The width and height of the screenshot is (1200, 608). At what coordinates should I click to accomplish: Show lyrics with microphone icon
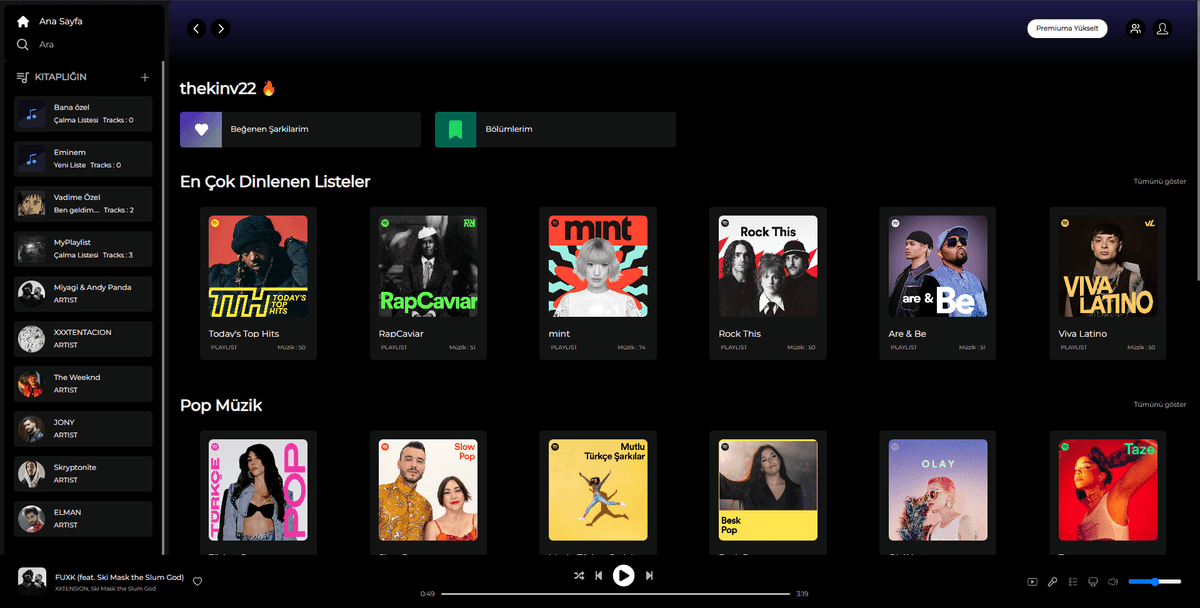click(1052, 582)
